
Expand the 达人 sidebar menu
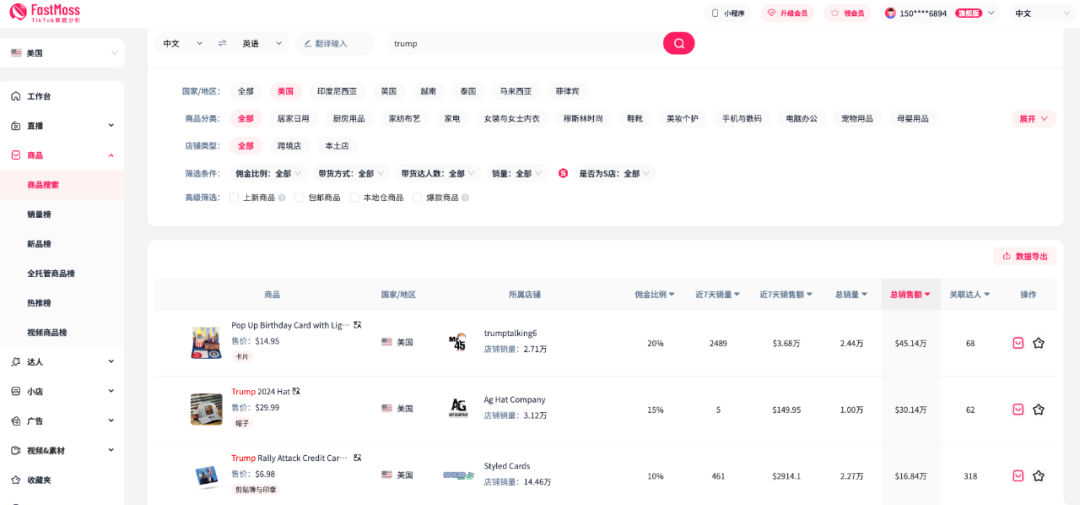pyautogui.click(x=62, y=362)
